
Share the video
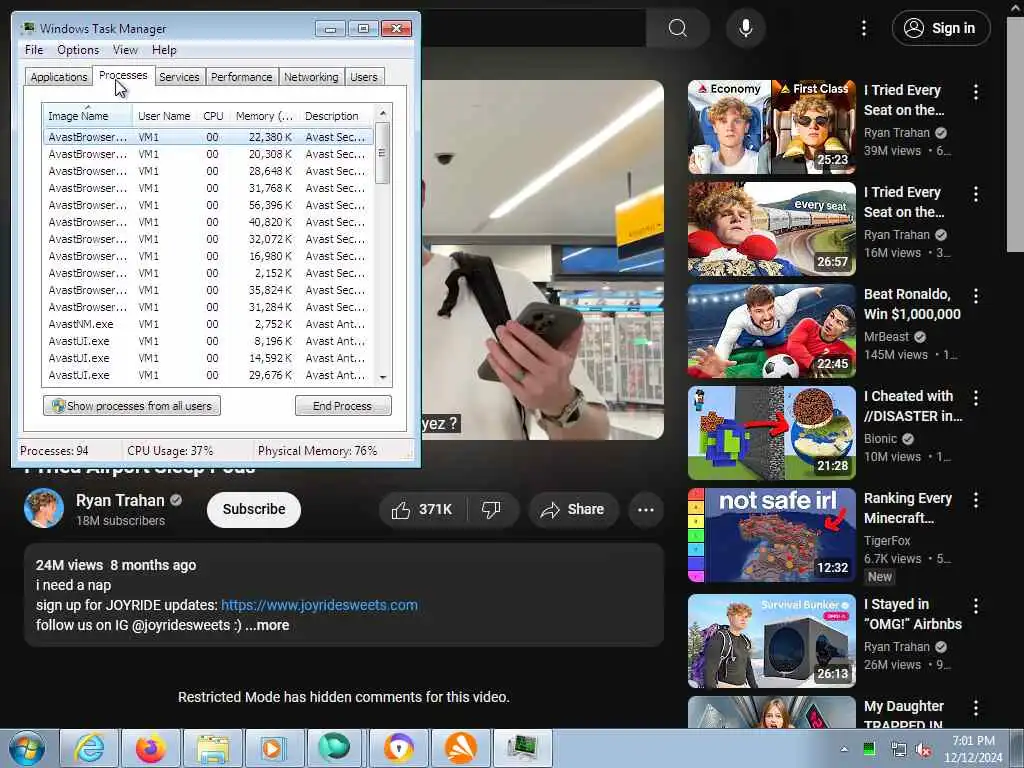pos(573,510)
